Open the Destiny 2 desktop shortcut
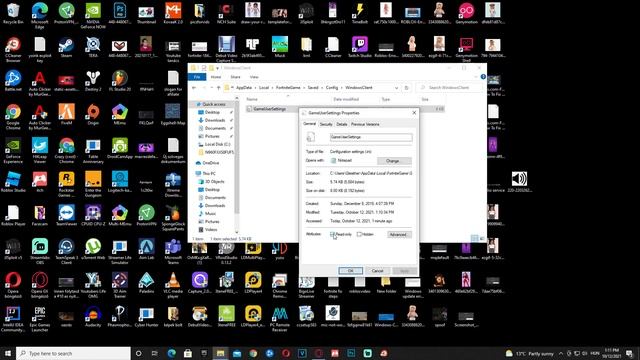The image size is (640, 360). point(93,81)
